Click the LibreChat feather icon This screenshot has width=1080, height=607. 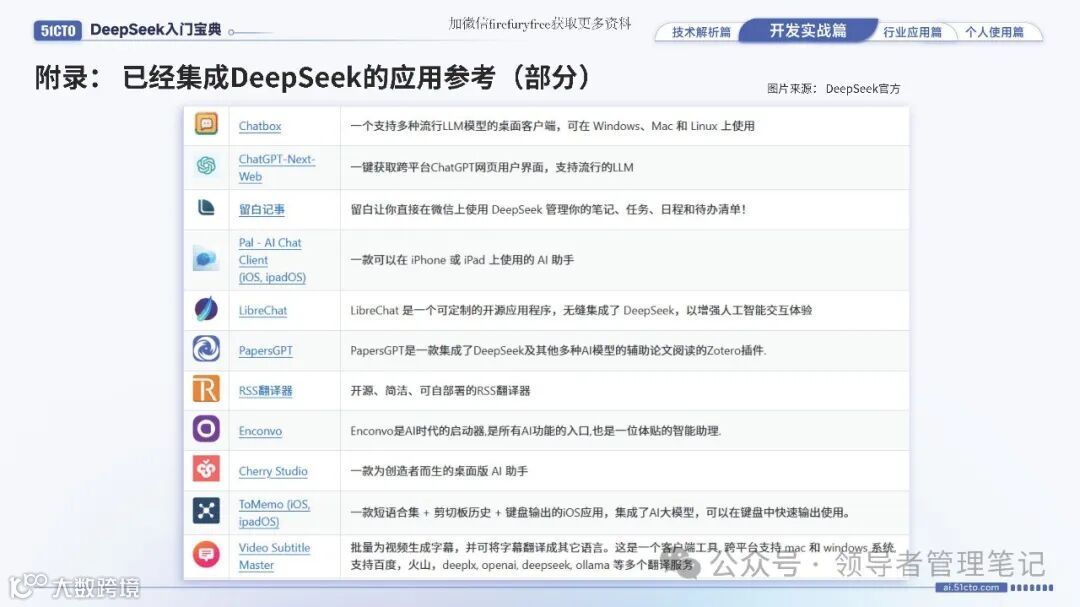tap(206, 309)
